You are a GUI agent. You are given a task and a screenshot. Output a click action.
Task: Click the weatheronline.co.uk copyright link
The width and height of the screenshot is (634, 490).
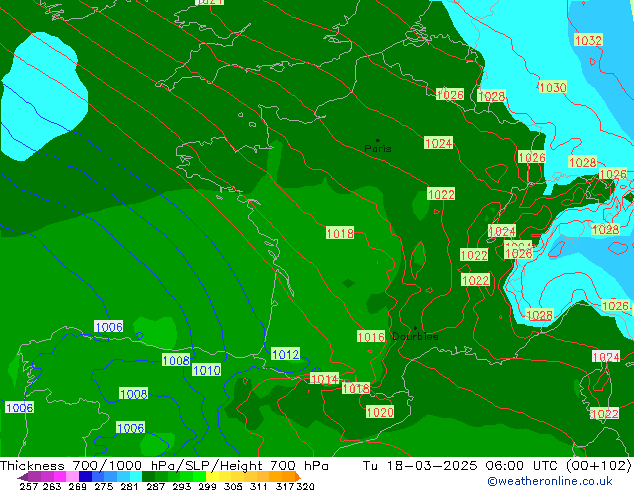click(x=550, y=481)
